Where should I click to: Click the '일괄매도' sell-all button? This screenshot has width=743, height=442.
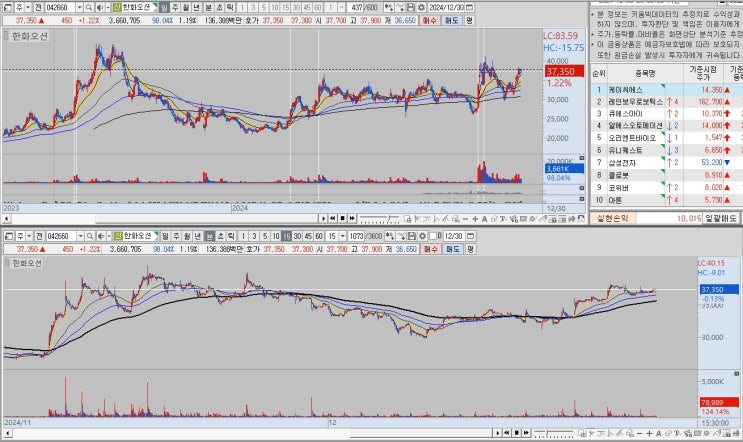721,218
